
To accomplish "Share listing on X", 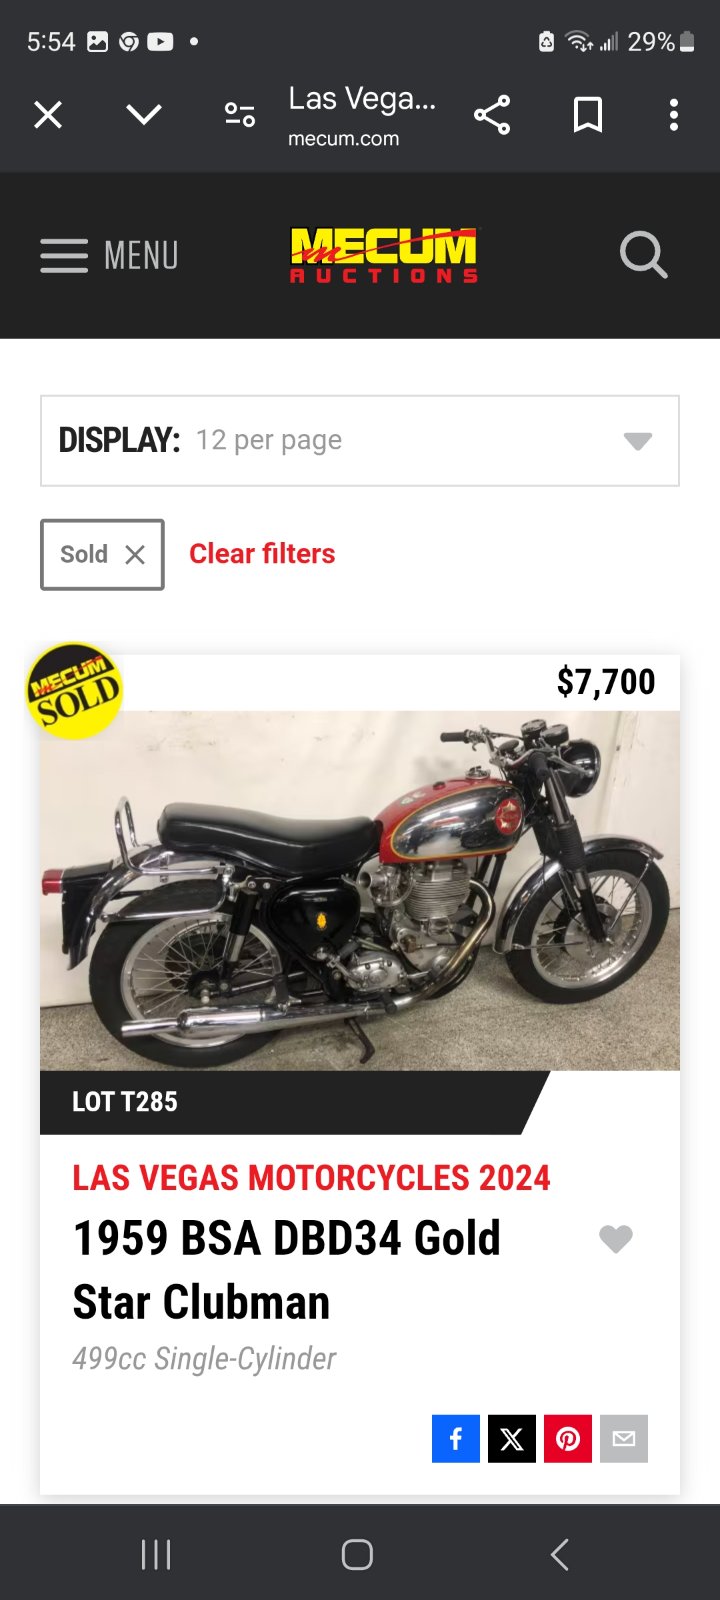I will [512, 1439].
